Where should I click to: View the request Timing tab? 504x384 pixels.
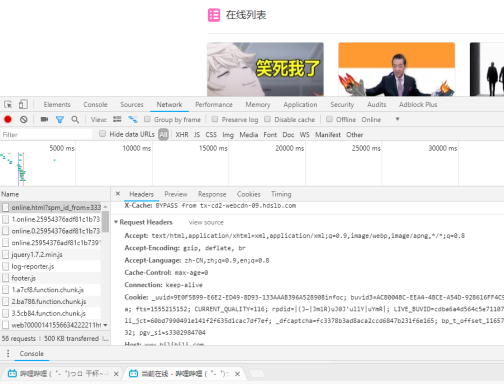(x=281, y=194)
